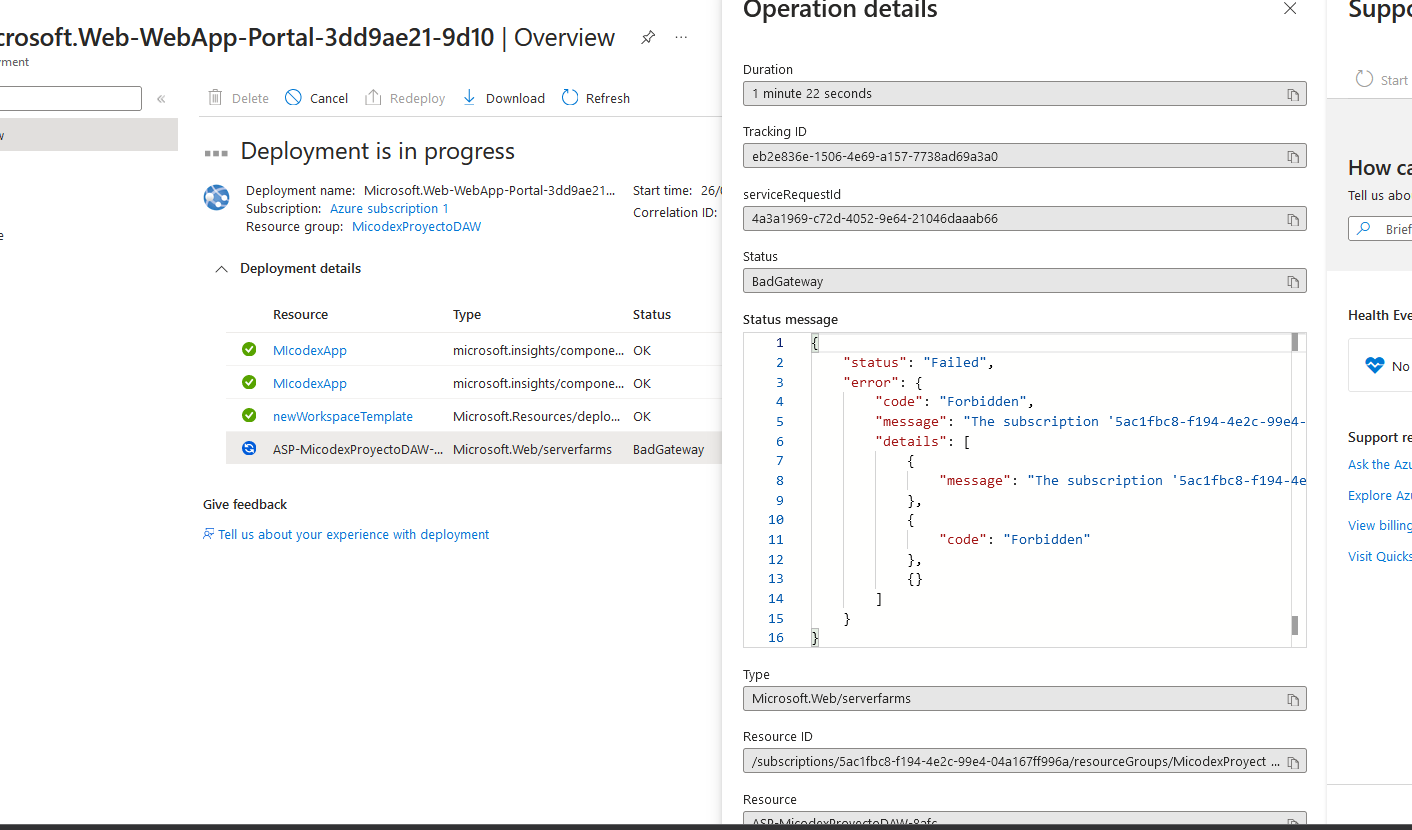The height and width of the screenshot is (830, 1412).
Task: Click Delete in the toolbar
Action: click(238, 98)
